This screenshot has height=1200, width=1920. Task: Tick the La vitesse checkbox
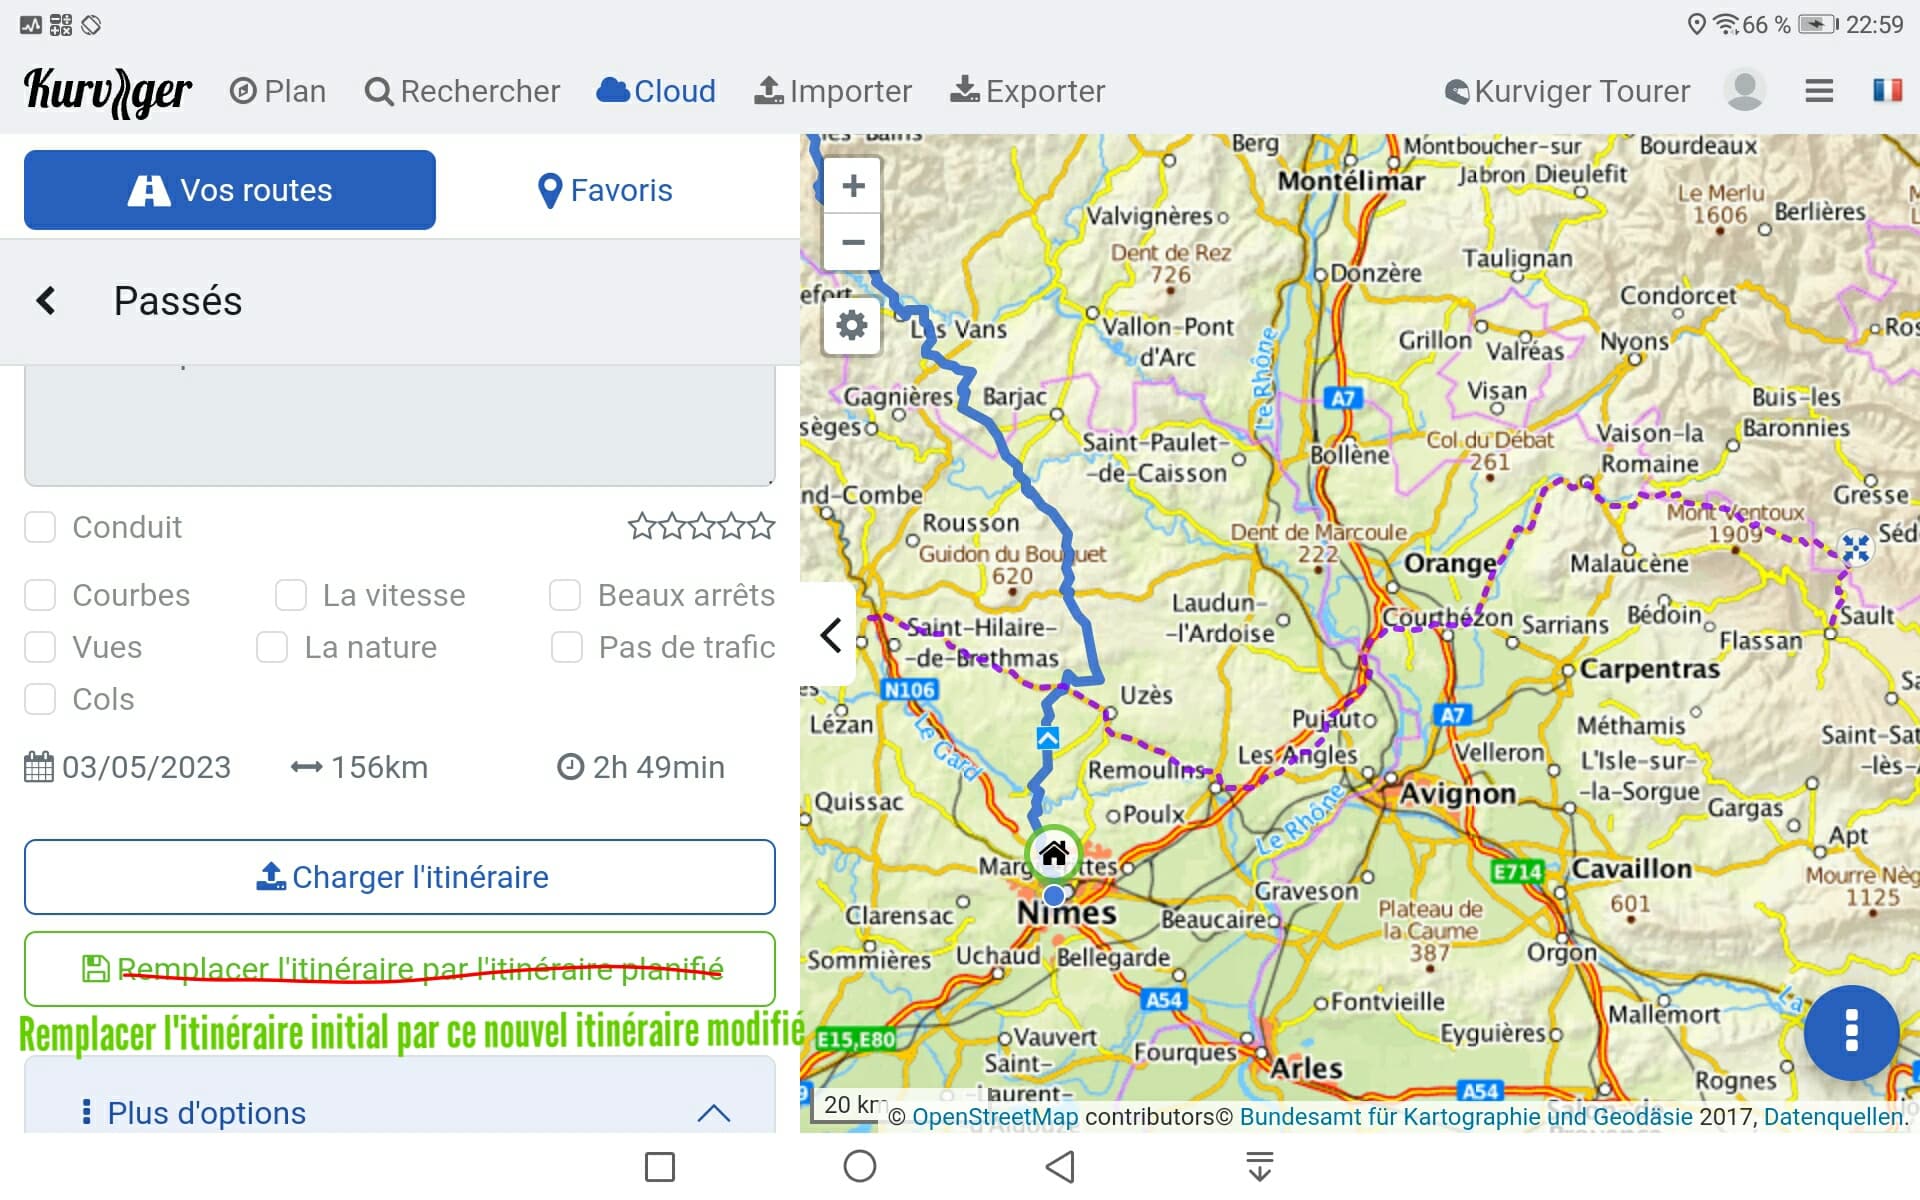[x=291, y=595]
